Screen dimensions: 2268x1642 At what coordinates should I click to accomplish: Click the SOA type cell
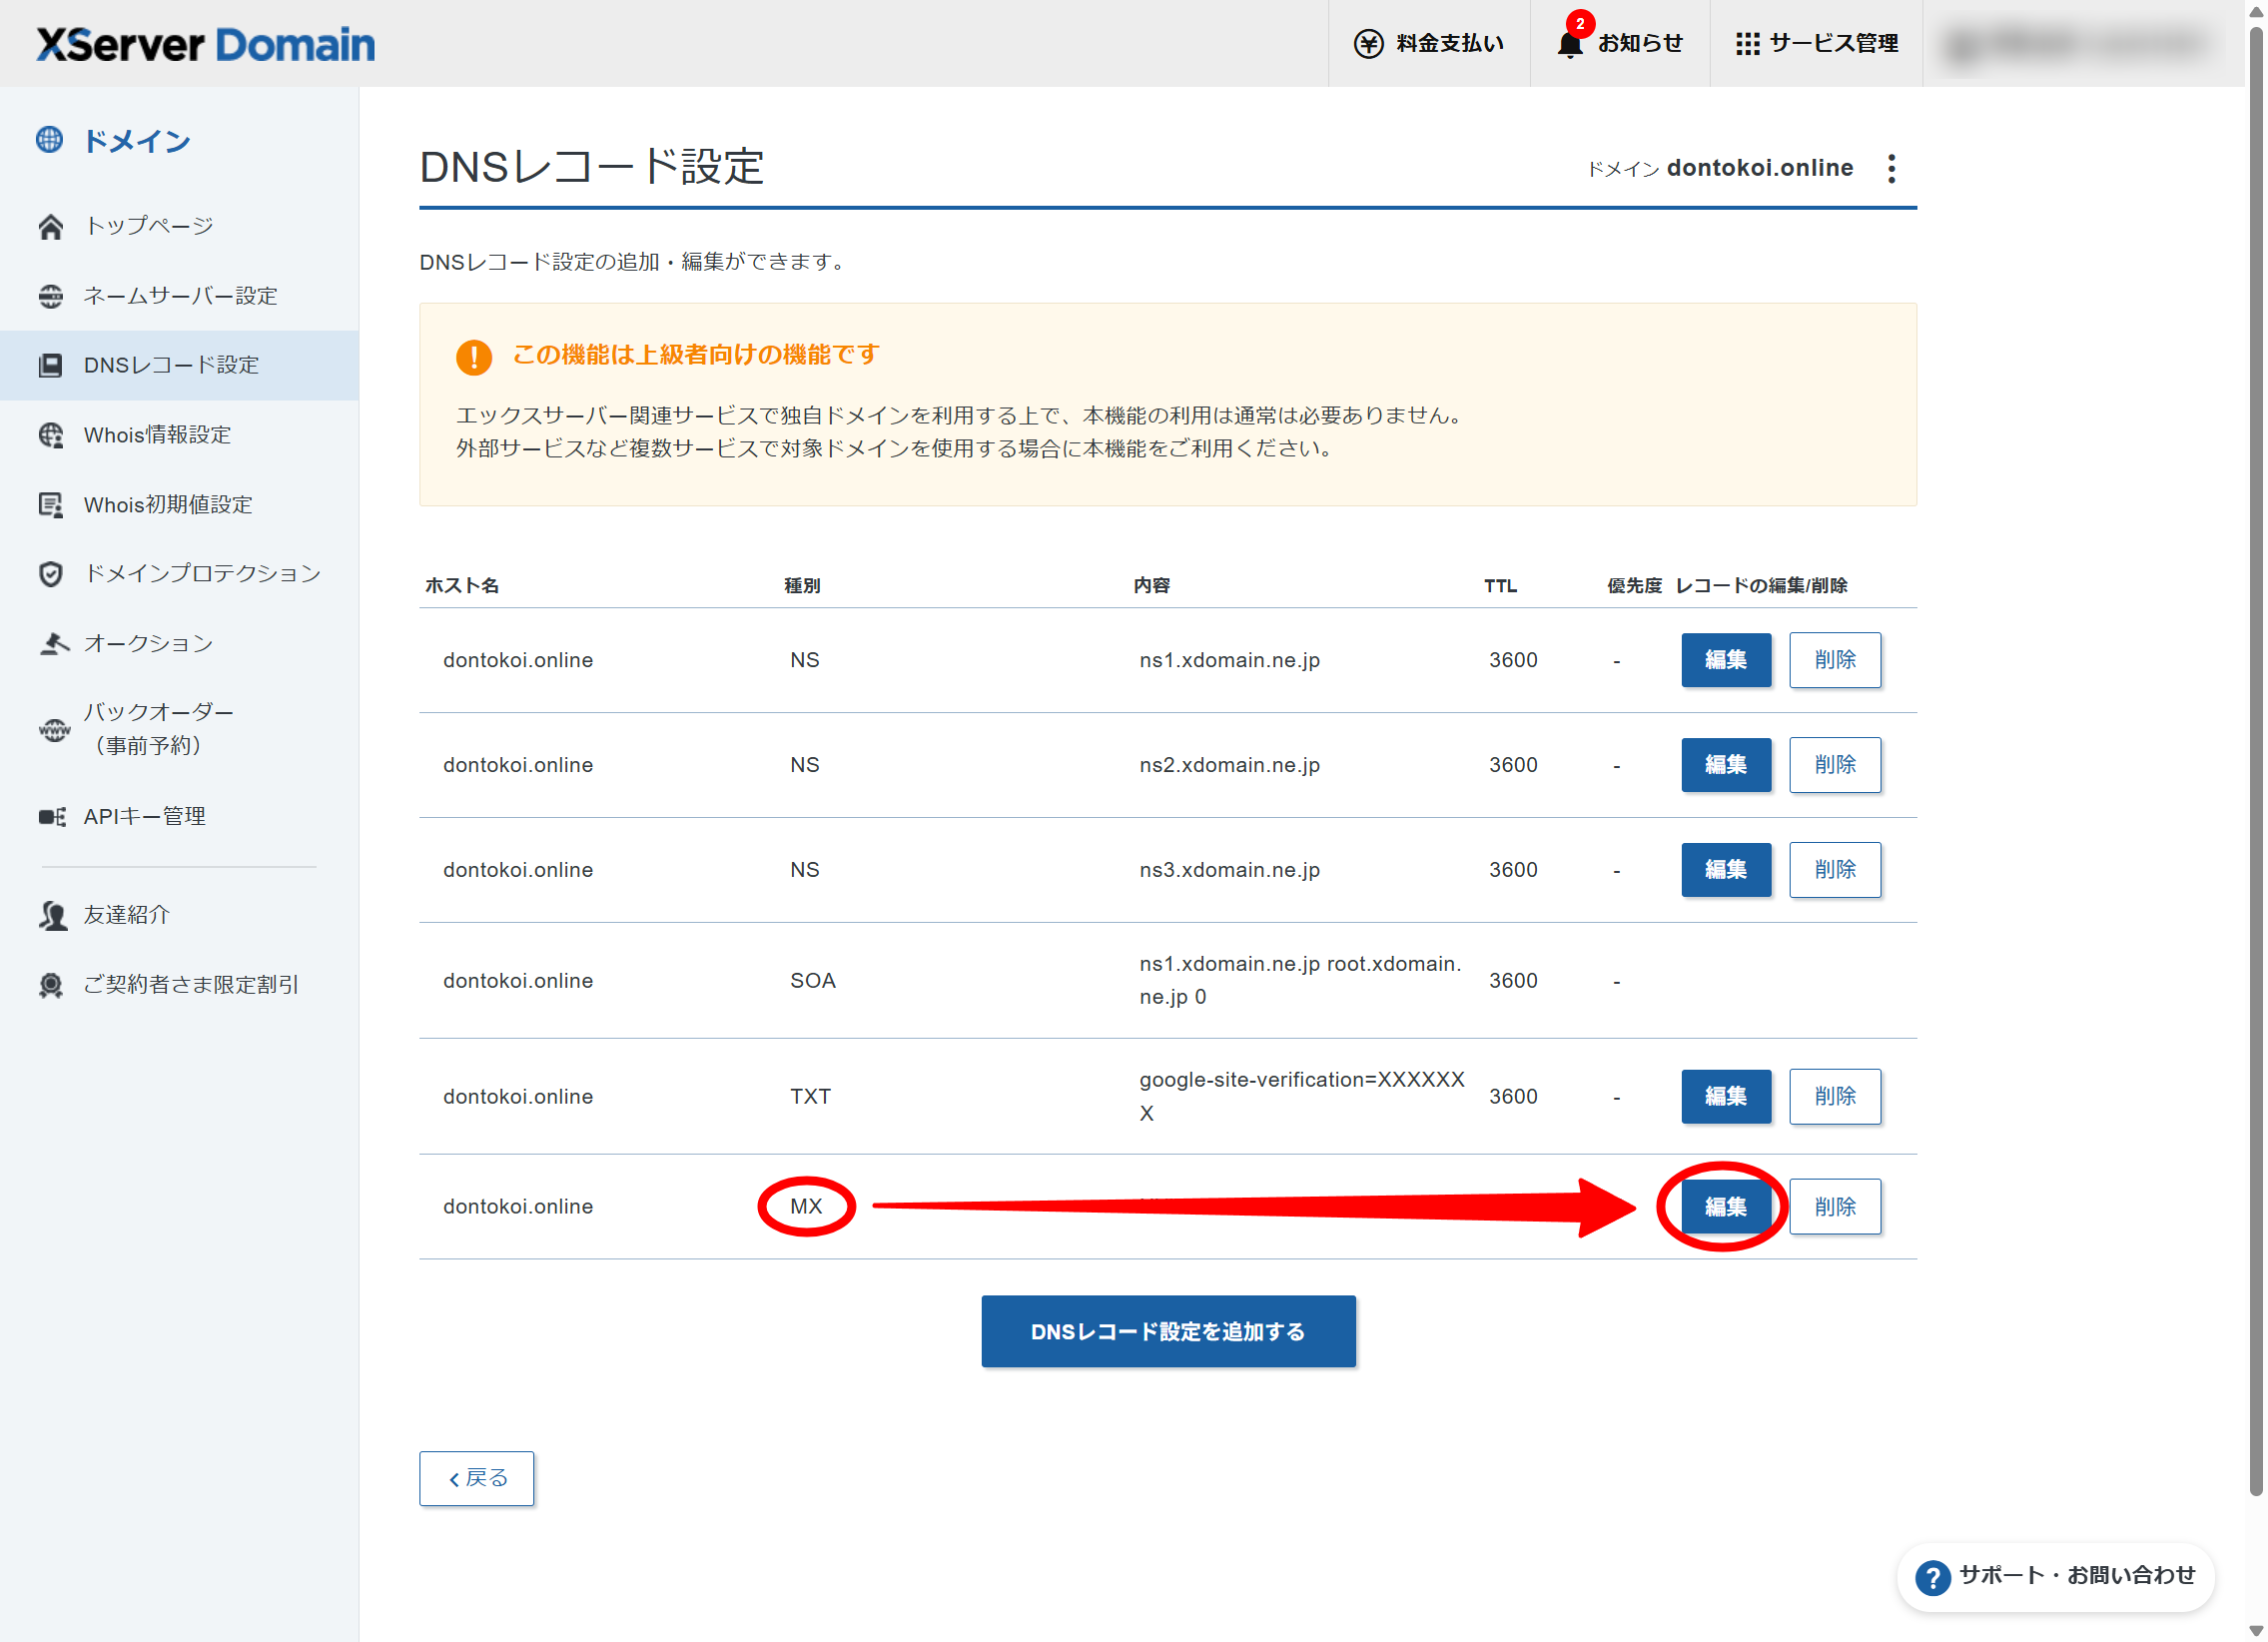click(812, 981)
